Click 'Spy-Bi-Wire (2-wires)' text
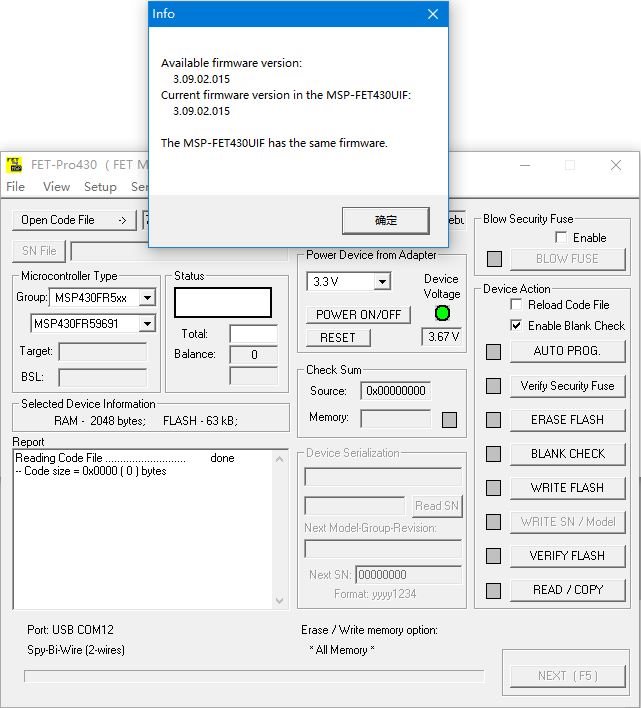Viewport: 641px width, 708px height. 76,650
